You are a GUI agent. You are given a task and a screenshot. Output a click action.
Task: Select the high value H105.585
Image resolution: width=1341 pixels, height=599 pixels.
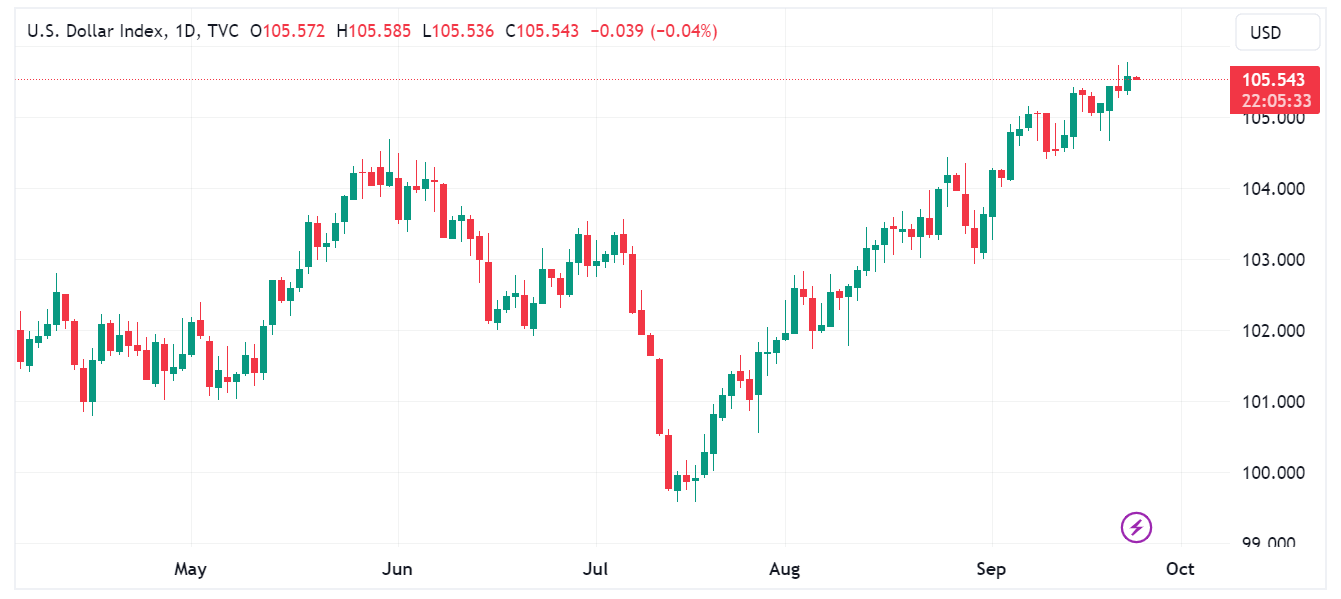click(373, 31)
